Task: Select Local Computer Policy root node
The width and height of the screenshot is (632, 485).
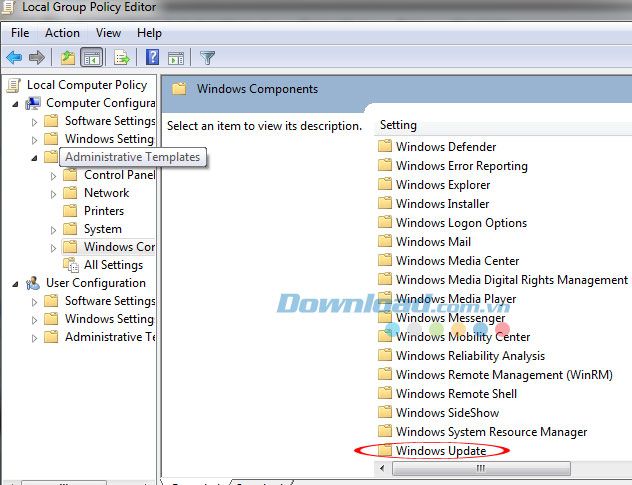Action: coord(87,85)
